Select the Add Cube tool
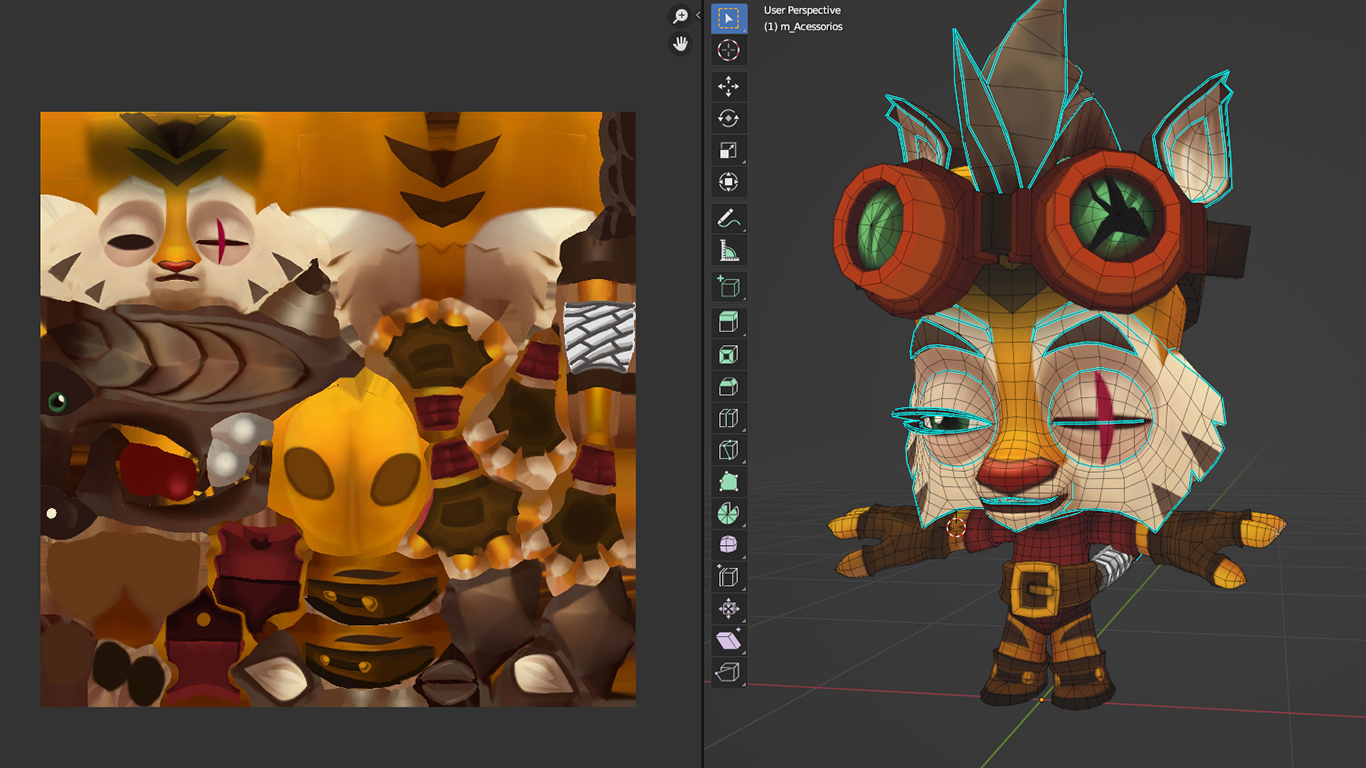Image resolution: width=1366 pixels, height=768 pixels. tap(728, 288)
